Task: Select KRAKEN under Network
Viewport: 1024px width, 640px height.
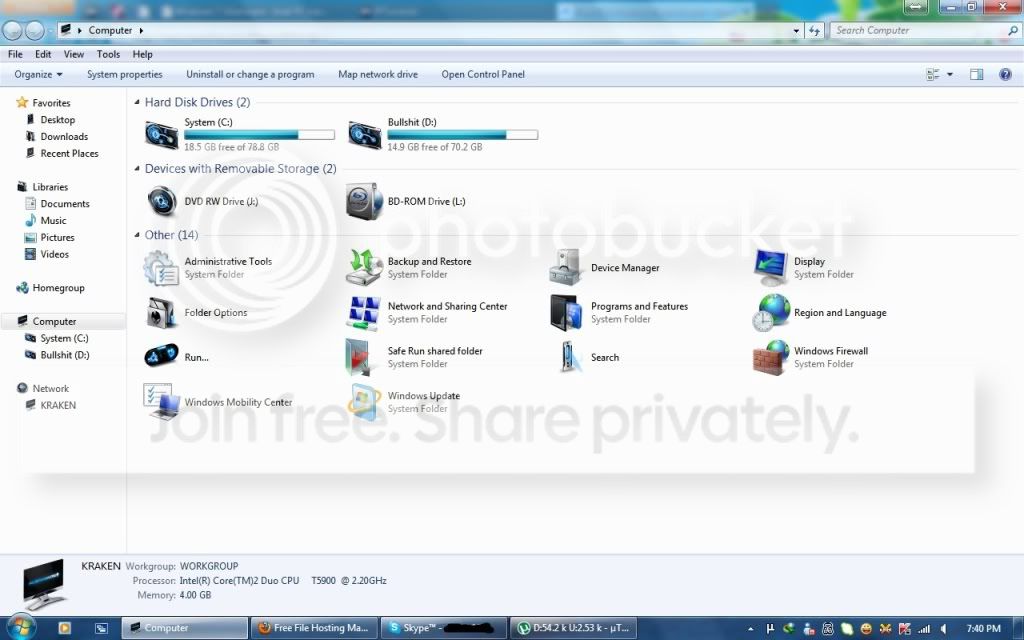Action: (x=58, y=406)
